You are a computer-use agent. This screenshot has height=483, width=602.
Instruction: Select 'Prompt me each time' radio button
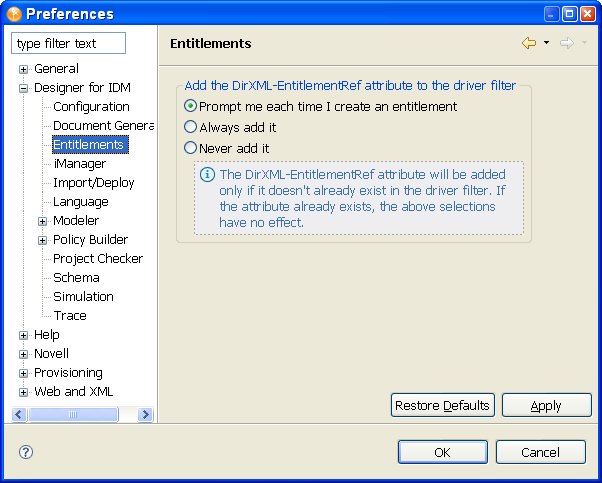[x=191, y=106]
